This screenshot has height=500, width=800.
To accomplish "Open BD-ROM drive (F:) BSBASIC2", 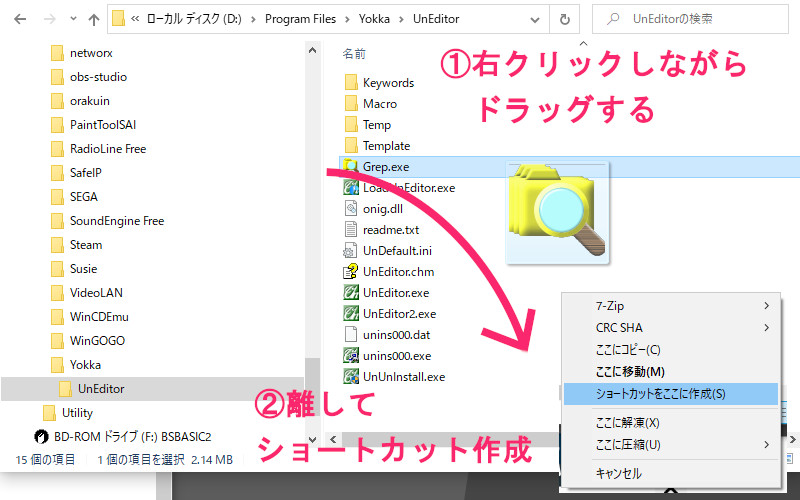I will click(x=122, y=437).
